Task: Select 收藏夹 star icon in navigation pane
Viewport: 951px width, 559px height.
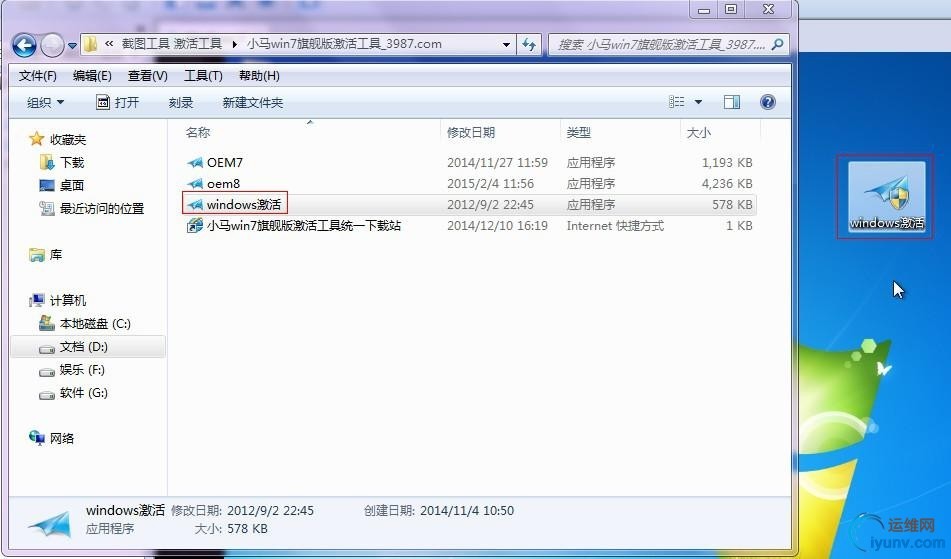Action: pos(36,139)
